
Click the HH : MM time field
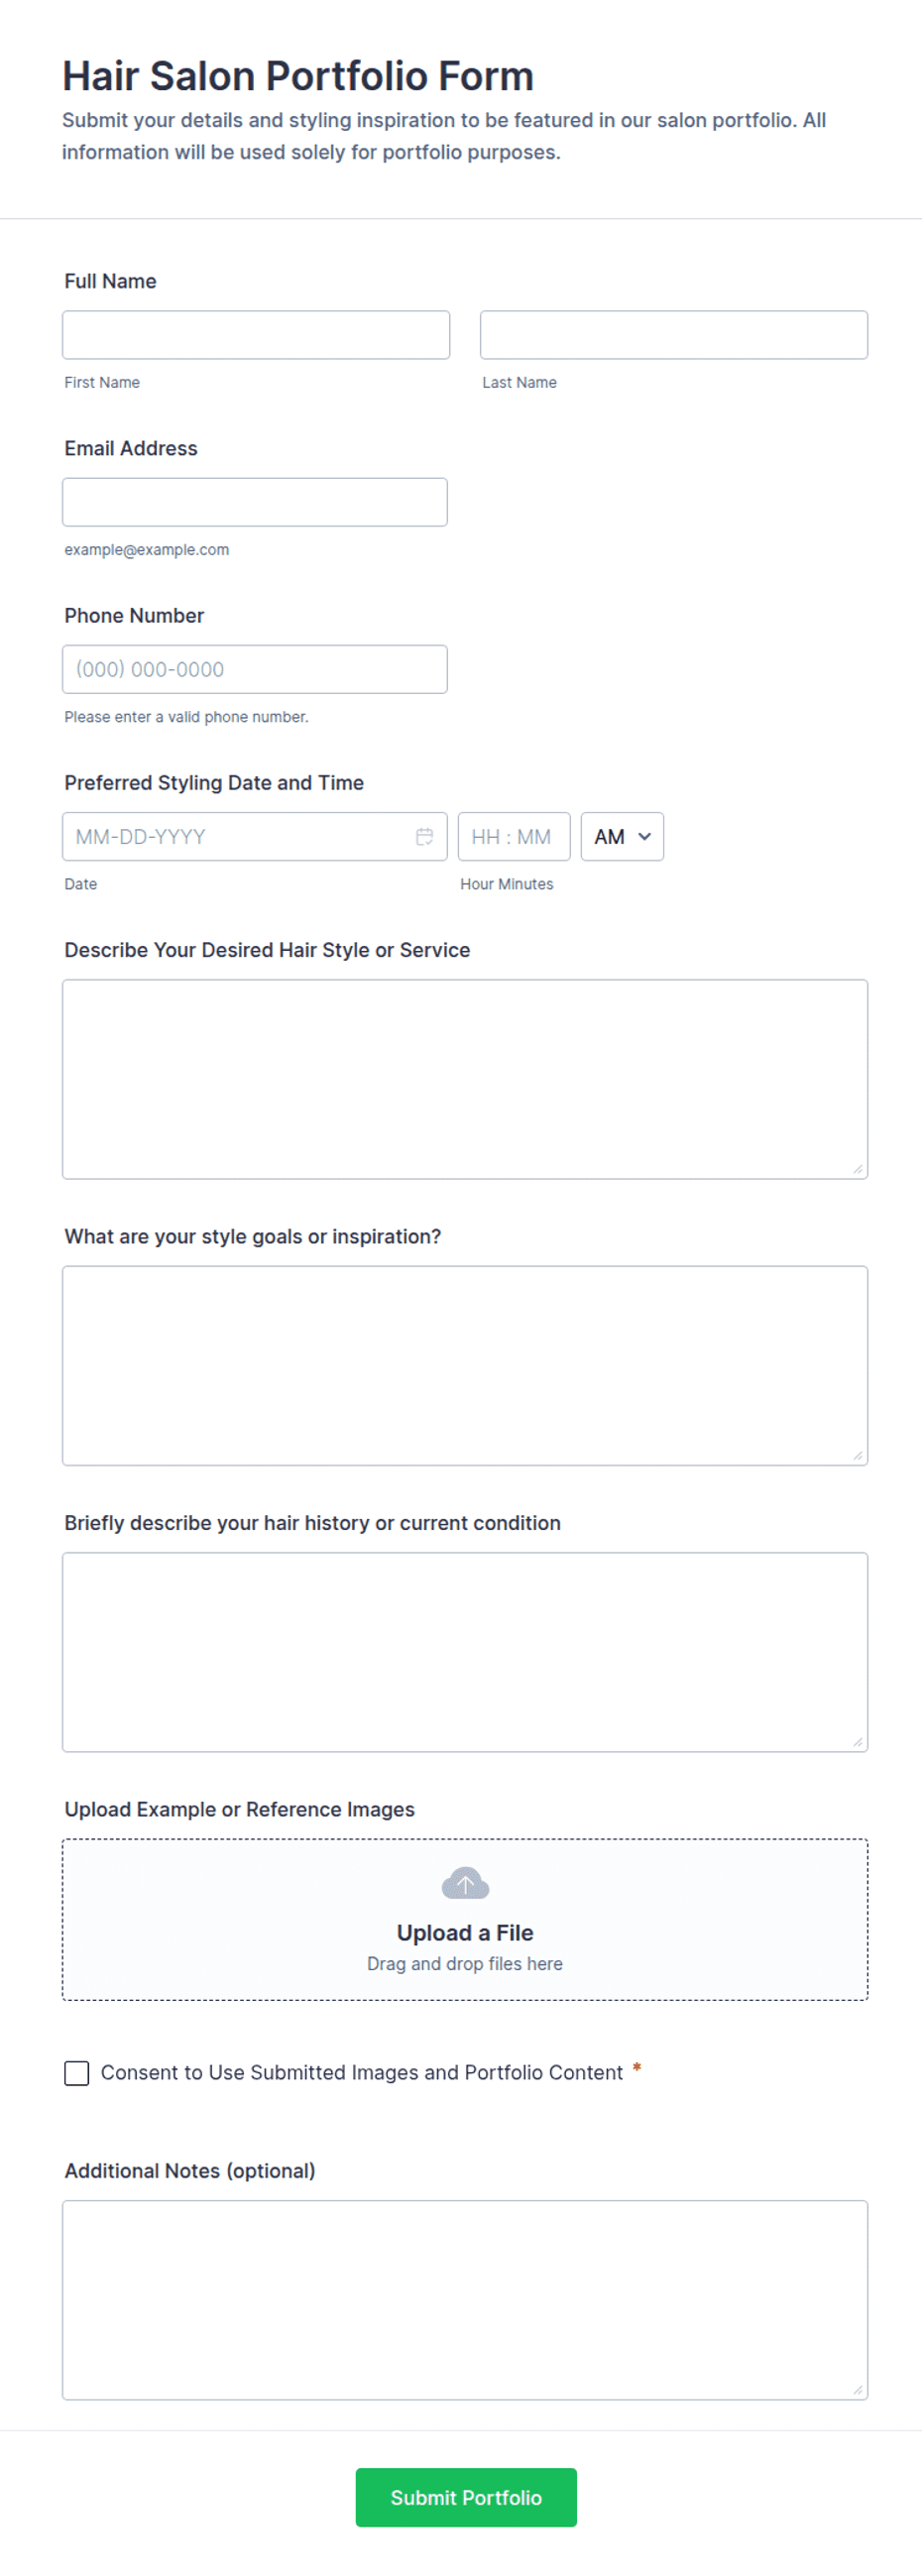[x=514, y=837]
